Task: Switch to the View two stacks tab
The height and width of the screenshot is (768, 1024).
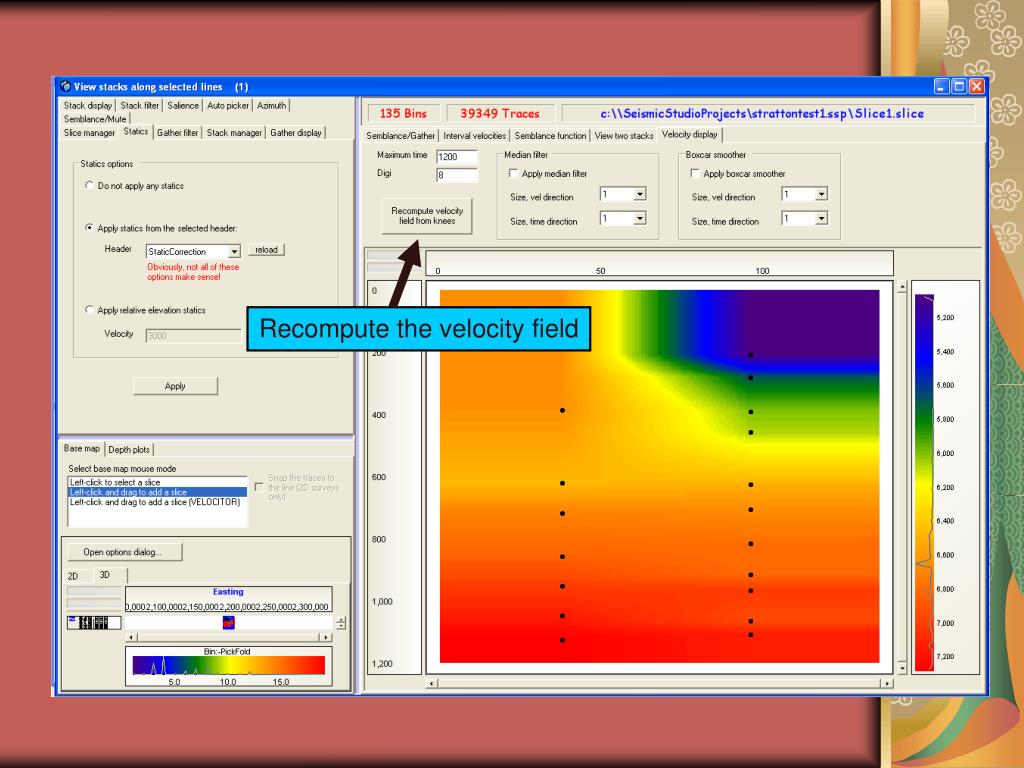Action: pos(624,136)
